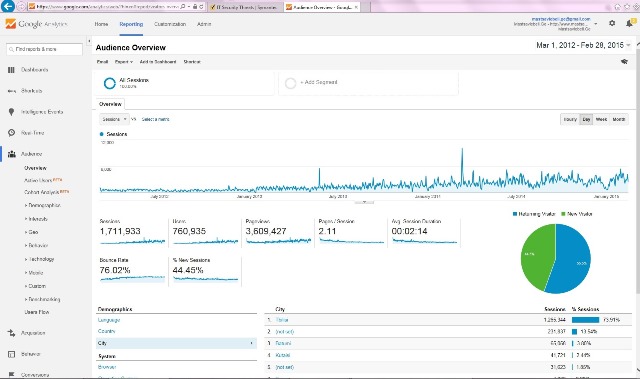Click the All Sessions segment circle
Image resolution: width=640 pixels, height=379 pixels.
point(109,83)
